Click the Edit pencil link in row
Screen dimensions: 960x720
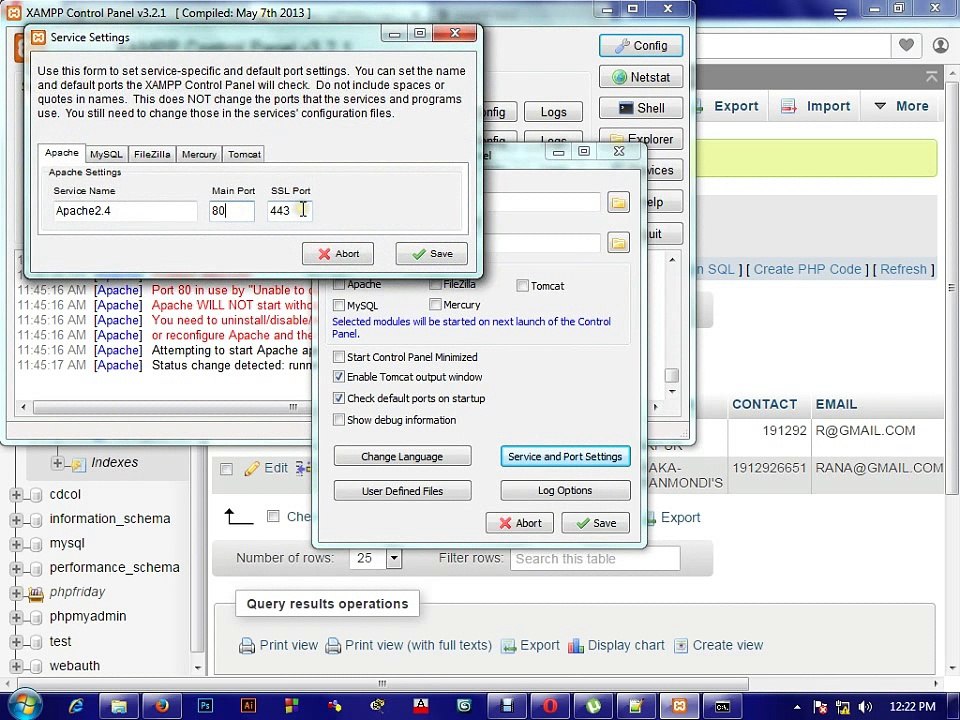pyautogui.click(x=266, y=468)
